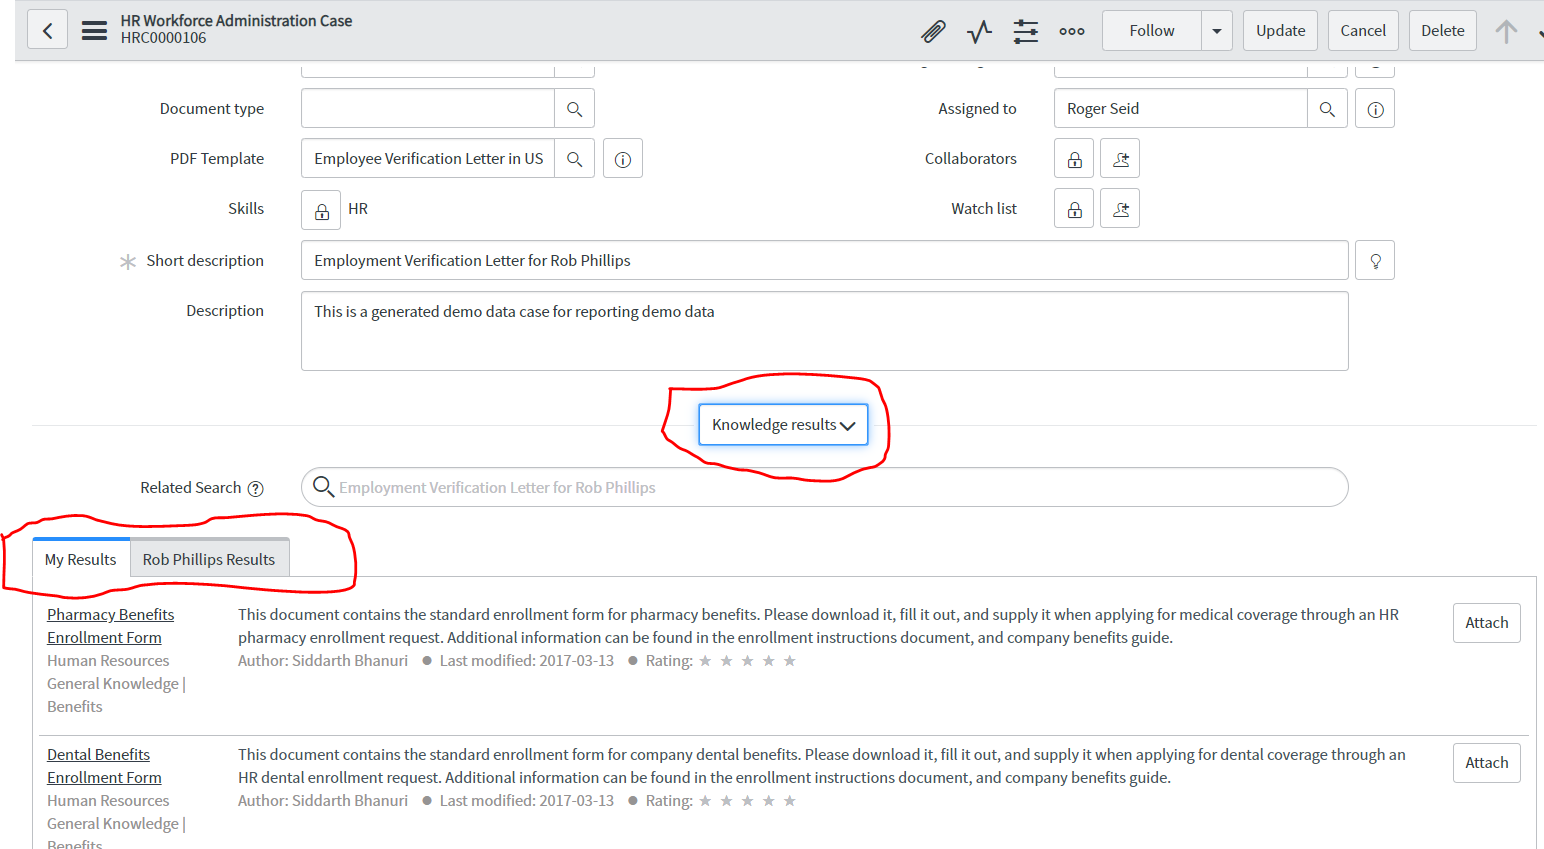Switch to Rob Phillips Results tab
This screenshot has height=849, width=1544.
(x=209, y=559)
